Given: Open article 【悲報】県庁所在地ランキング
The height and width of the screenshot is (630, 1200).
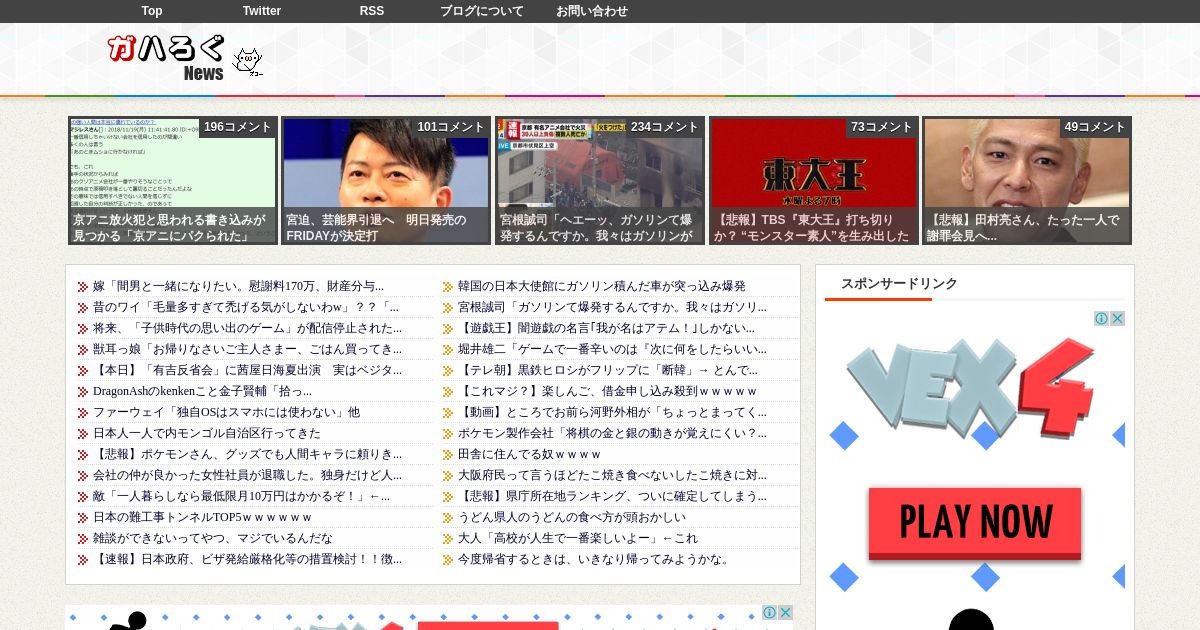Looking at the screenshot, I should [612, 496].
